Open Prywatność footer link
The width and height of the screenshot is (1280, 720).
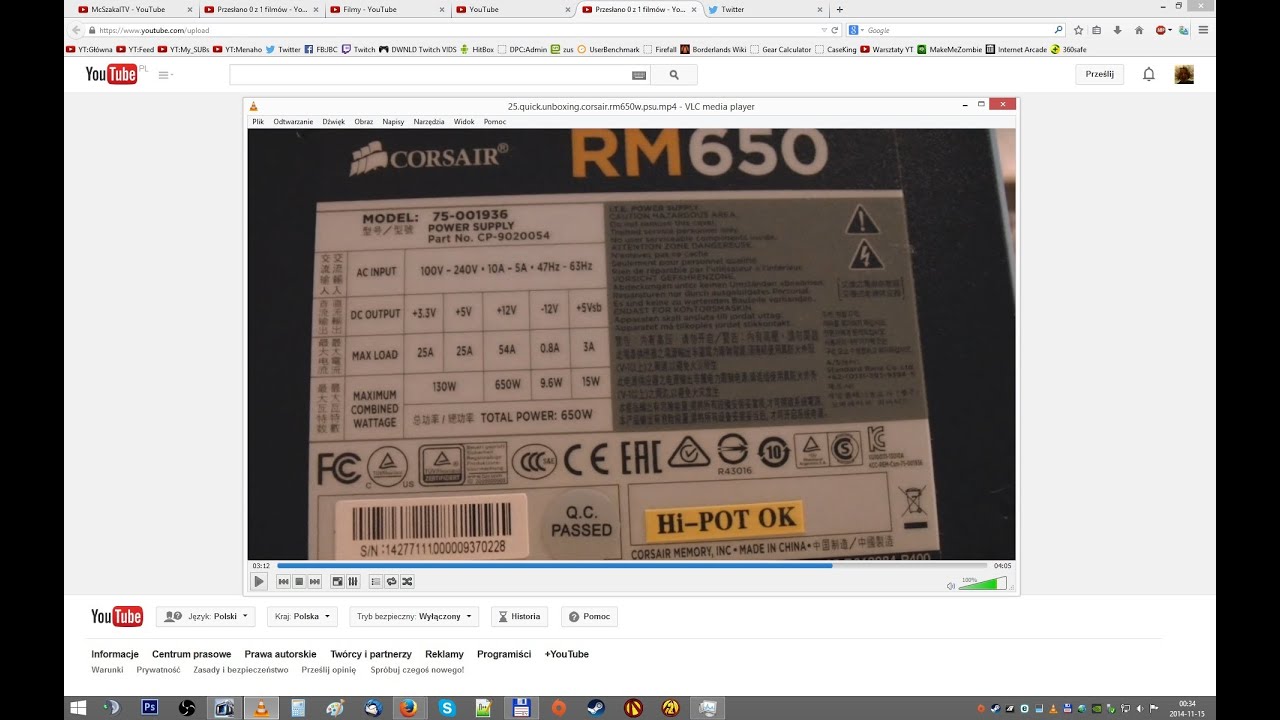click(x=158, y=670)
